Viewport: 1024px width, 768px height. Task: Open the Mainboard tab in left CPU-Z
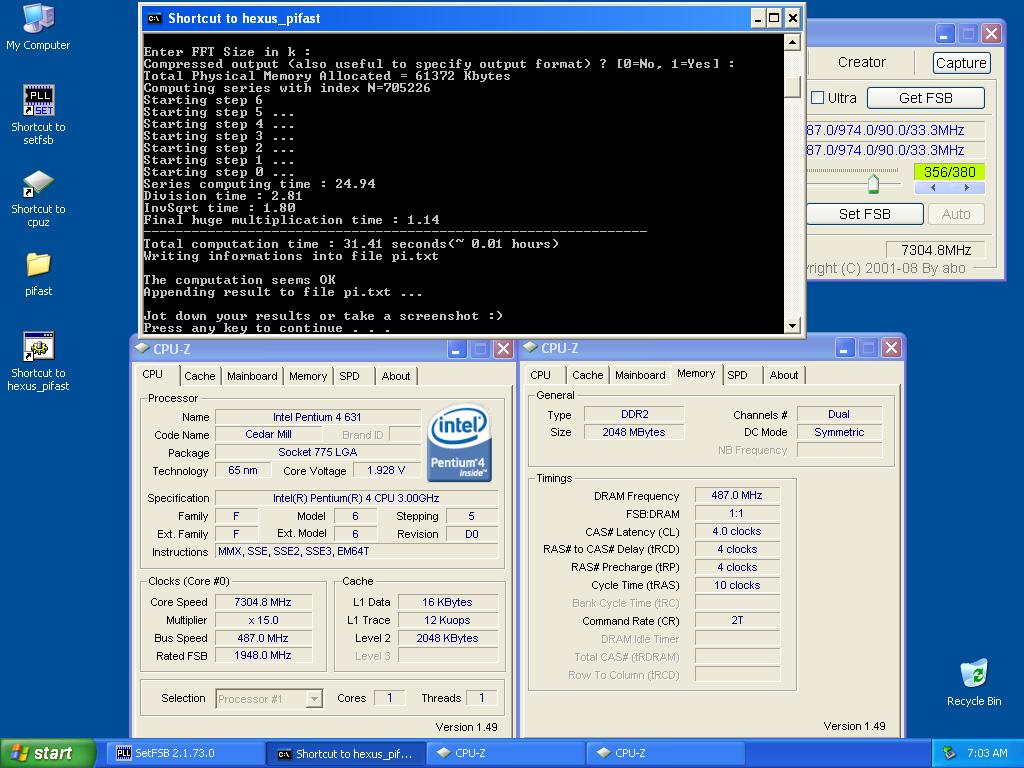(252, 376)
